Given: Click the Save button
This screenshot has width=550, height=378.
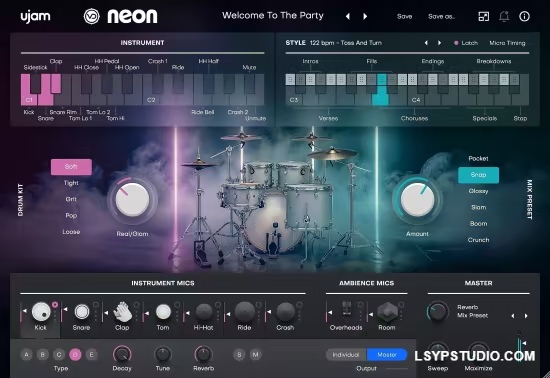Looking at the screenshot, I should coord(404,16).
